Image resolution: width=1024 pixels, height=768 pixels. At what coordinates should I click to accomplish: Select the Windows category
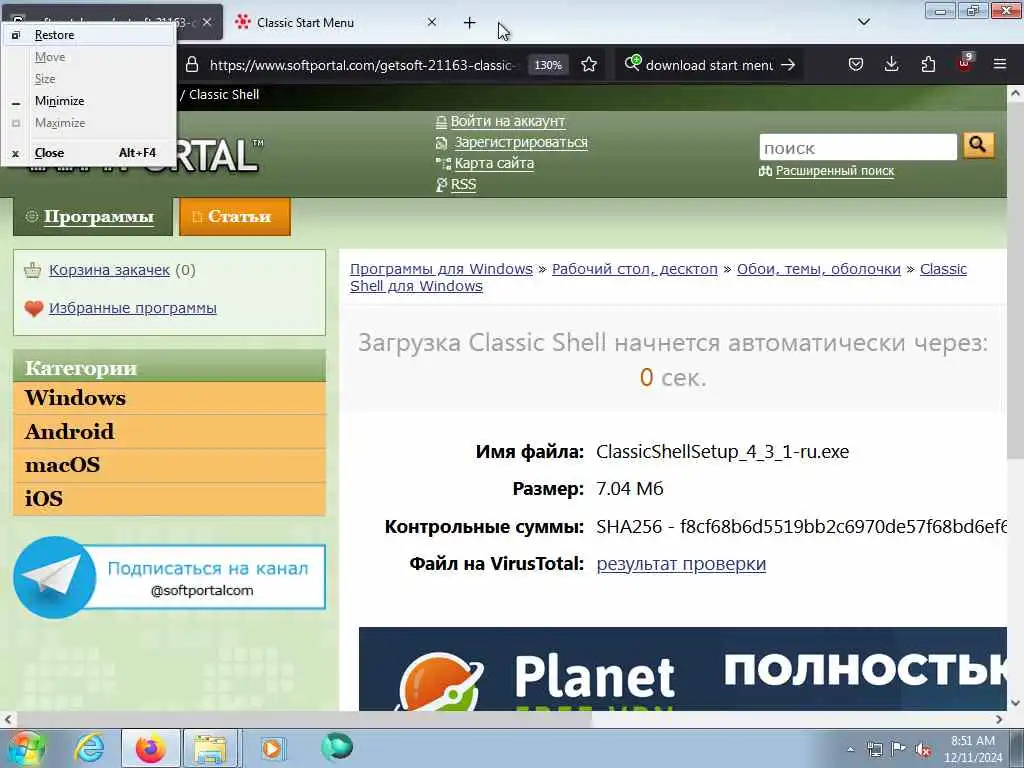click(x=169, y=398)
